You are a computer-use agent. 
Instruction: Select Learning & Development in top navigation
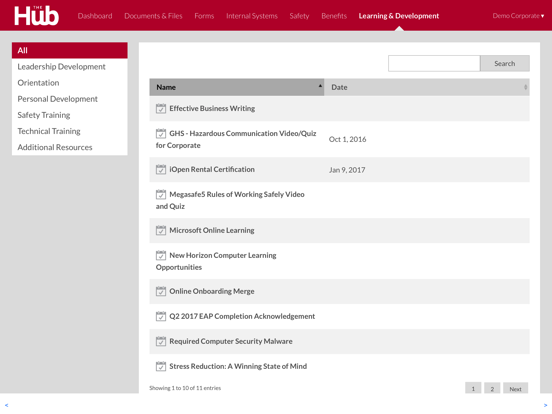click(399, 16)
